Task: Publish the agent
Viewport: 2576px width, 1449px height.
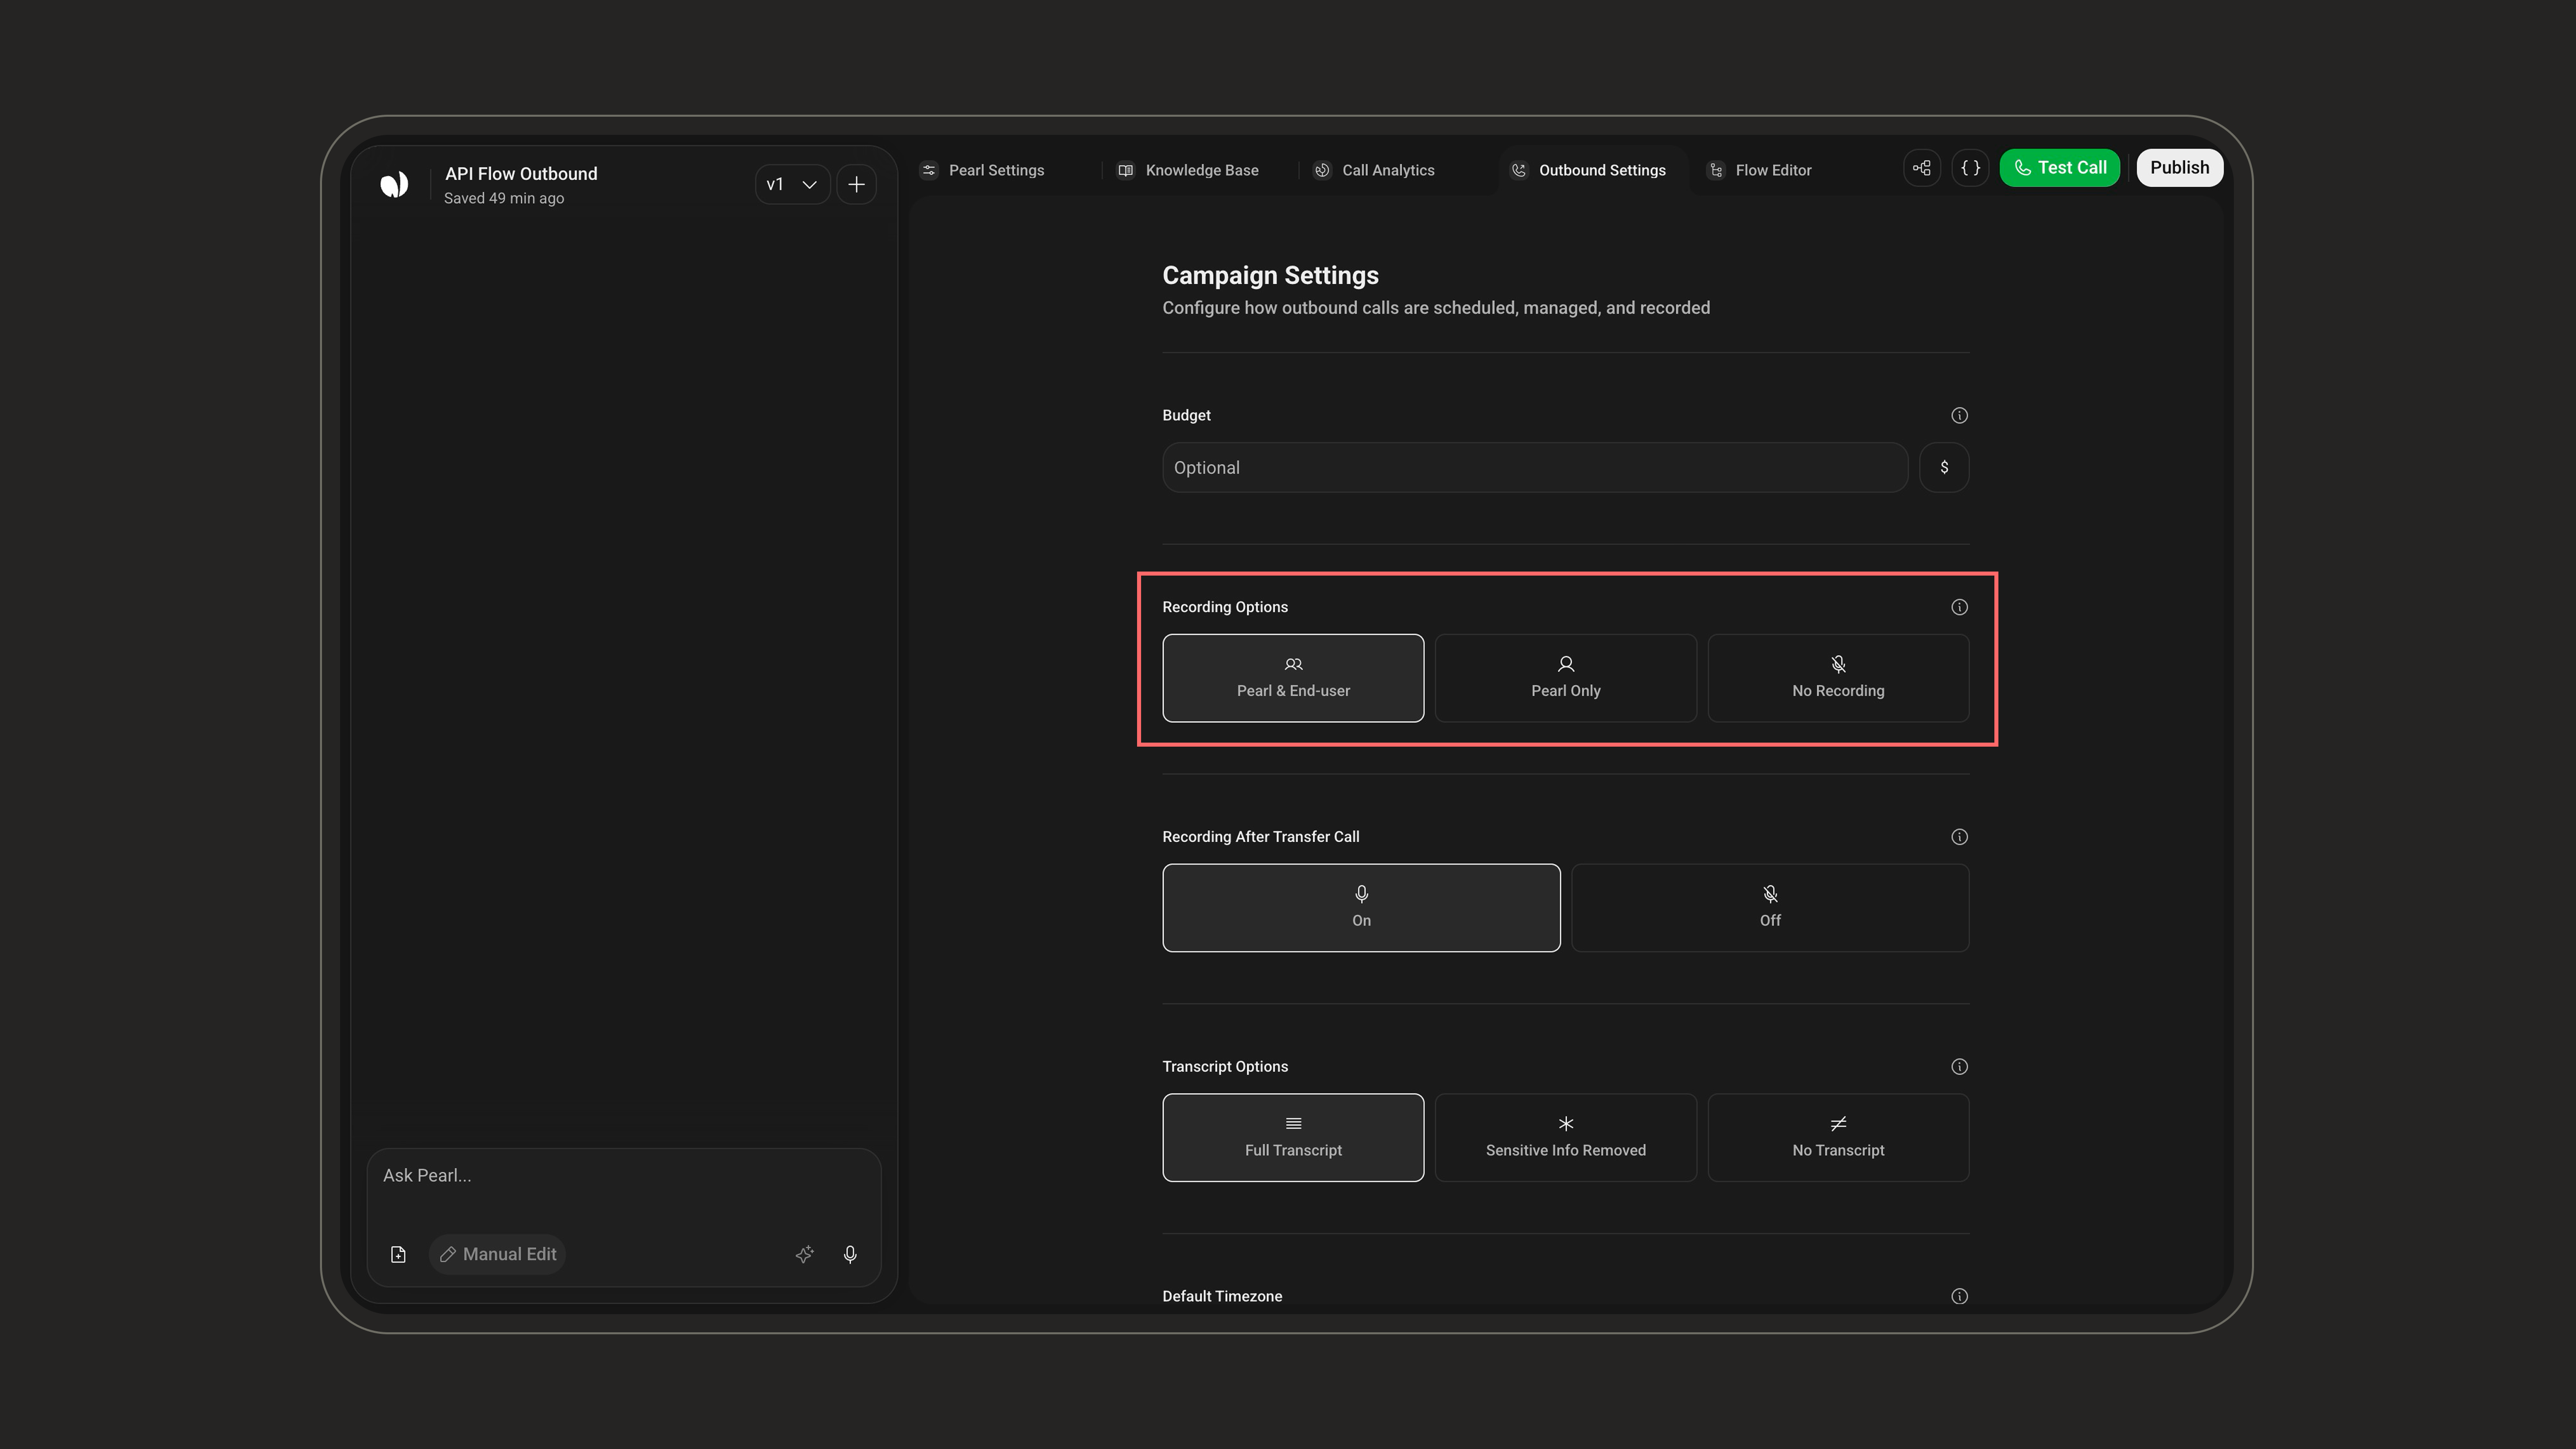Action: click(2180, 168)
